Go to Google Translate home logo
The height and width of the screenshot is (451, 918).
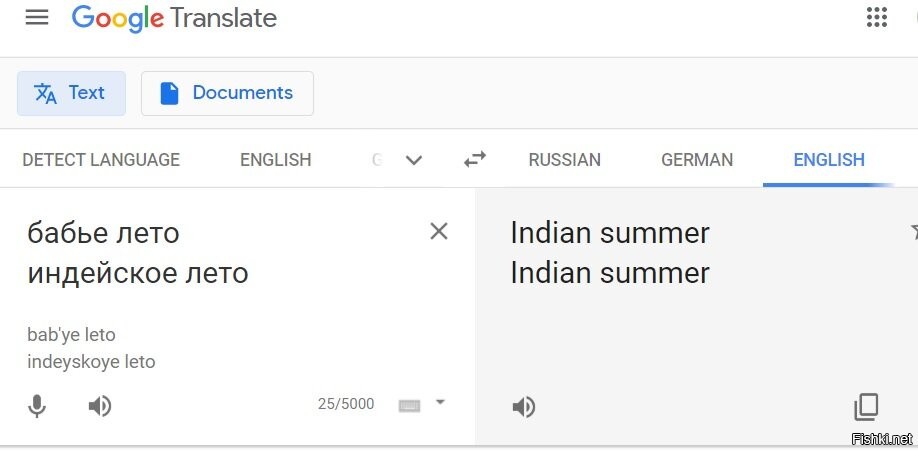[174, 18]
